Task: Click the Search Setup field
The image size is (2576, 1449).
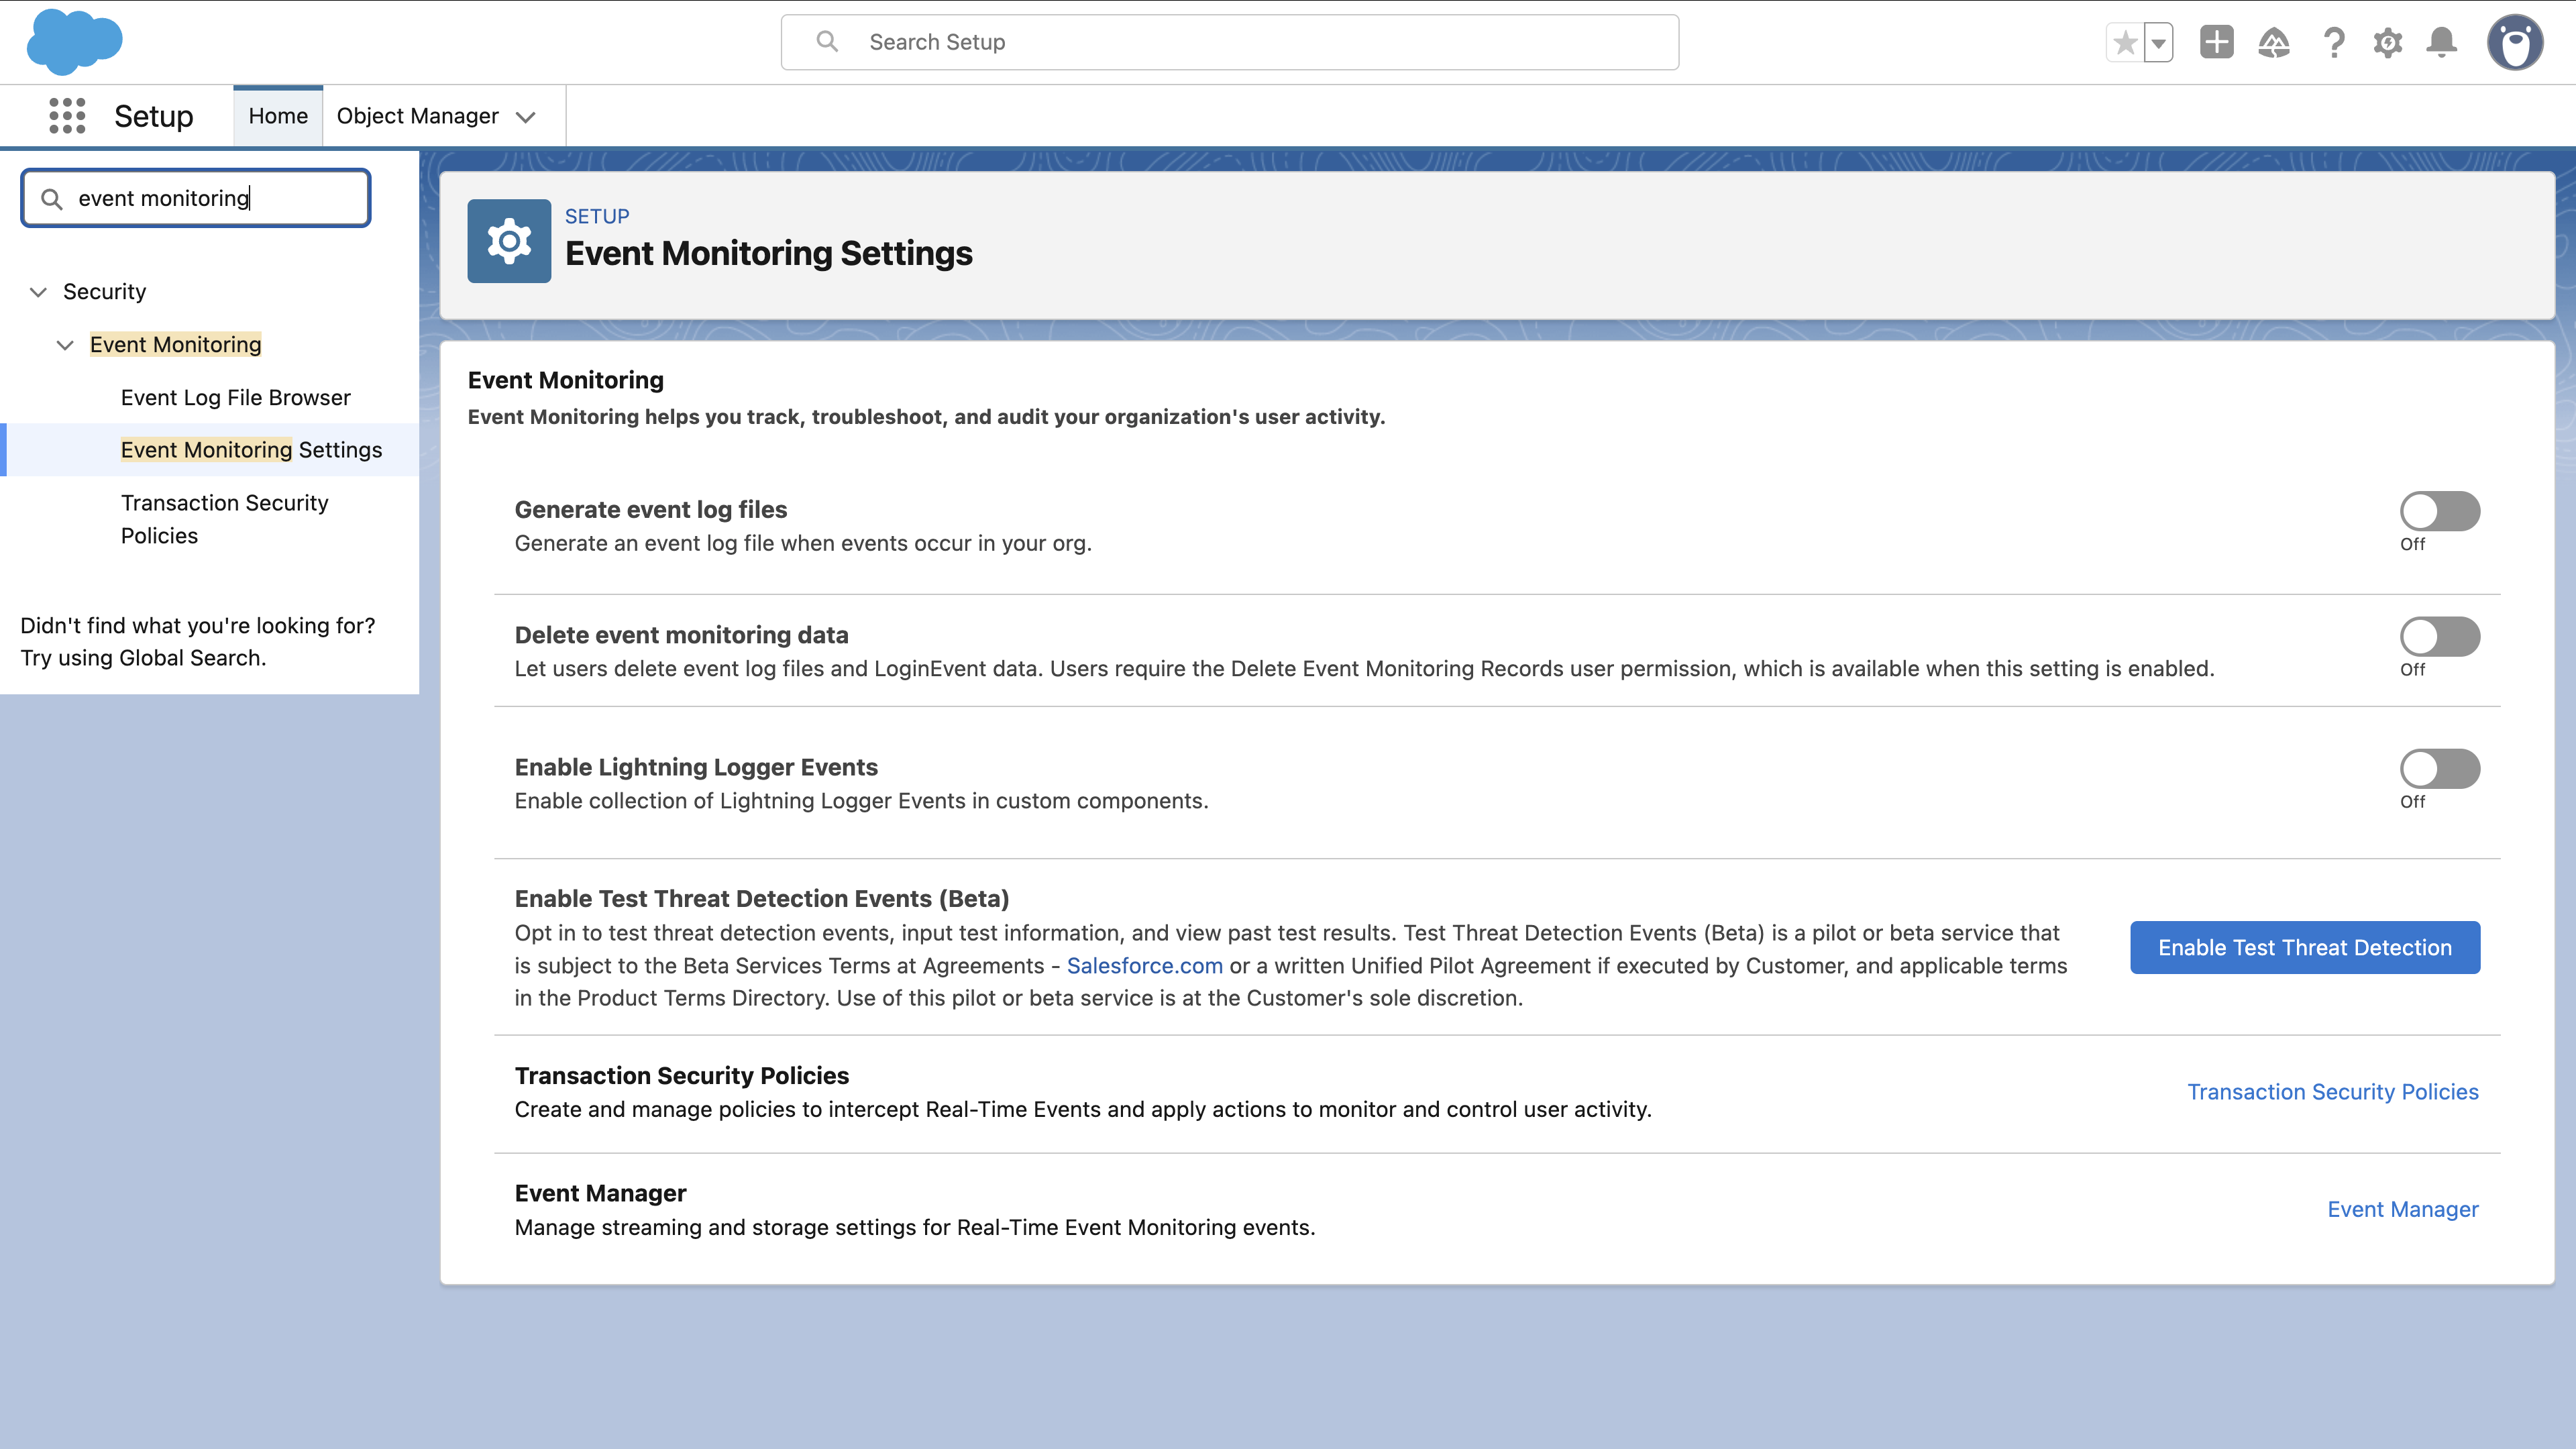Action: point(1229,42)
